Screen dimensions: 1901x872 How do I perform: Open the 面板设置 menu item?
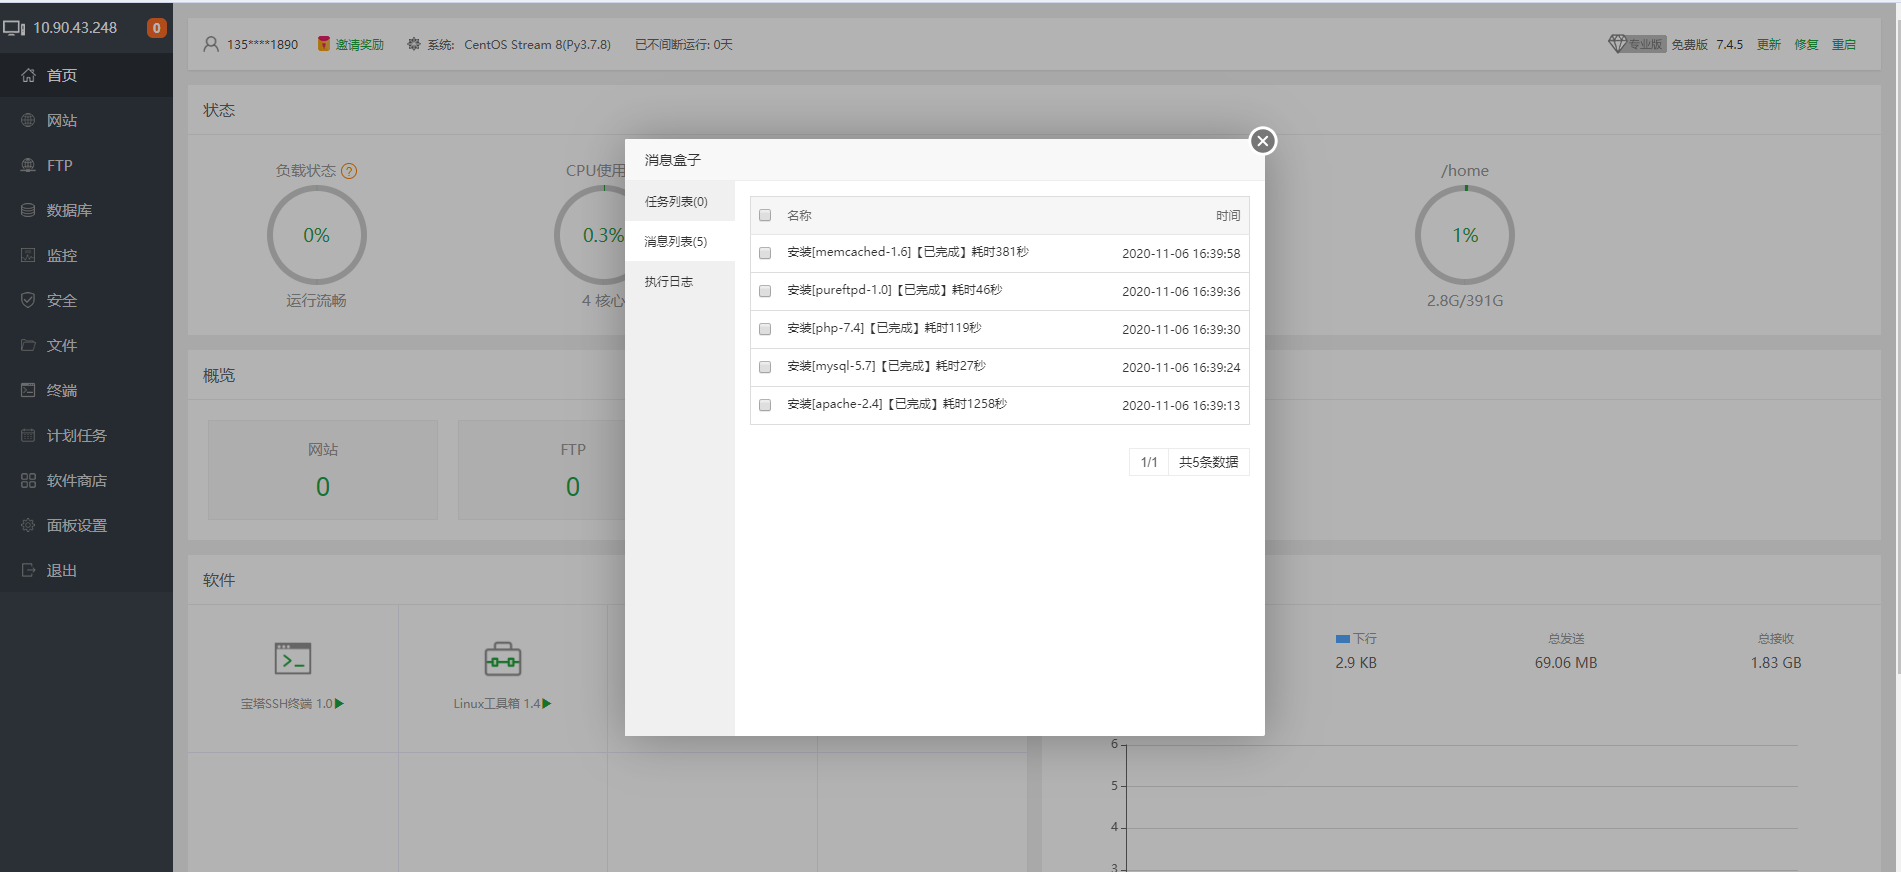86,525
